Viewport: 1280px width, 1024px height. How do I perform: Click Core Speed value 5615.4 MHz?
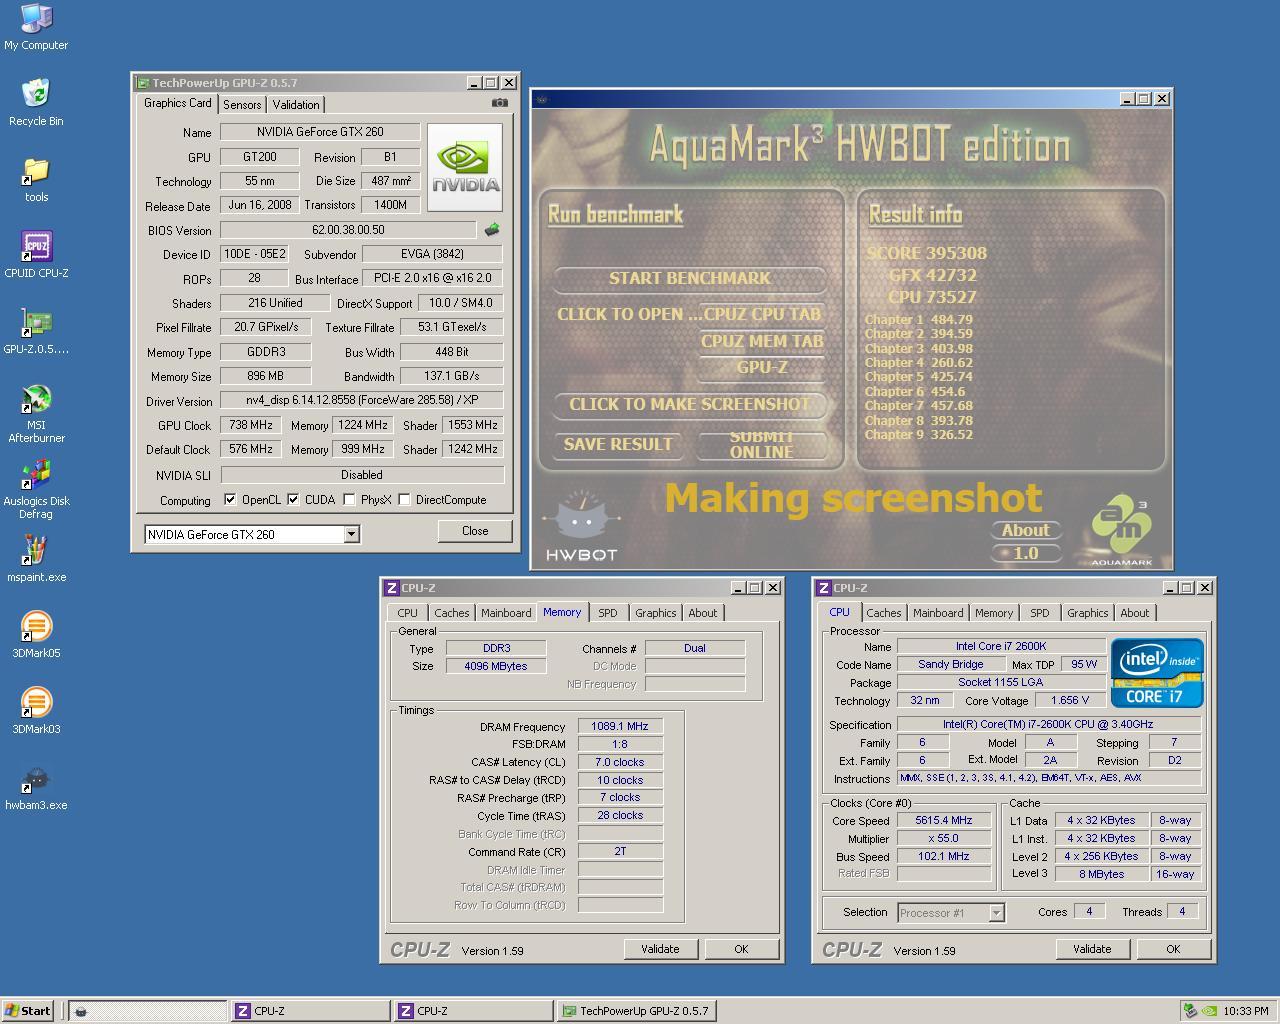coord(944,821)
